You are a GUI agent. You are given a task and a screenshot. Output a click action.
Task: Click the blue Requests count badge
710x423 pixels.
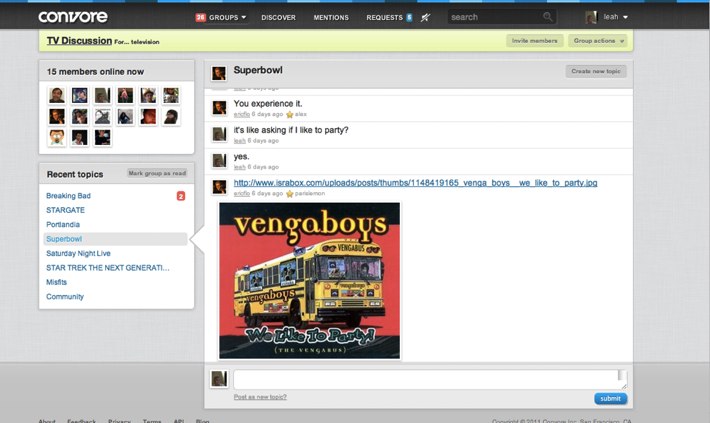tap(409, 17)
